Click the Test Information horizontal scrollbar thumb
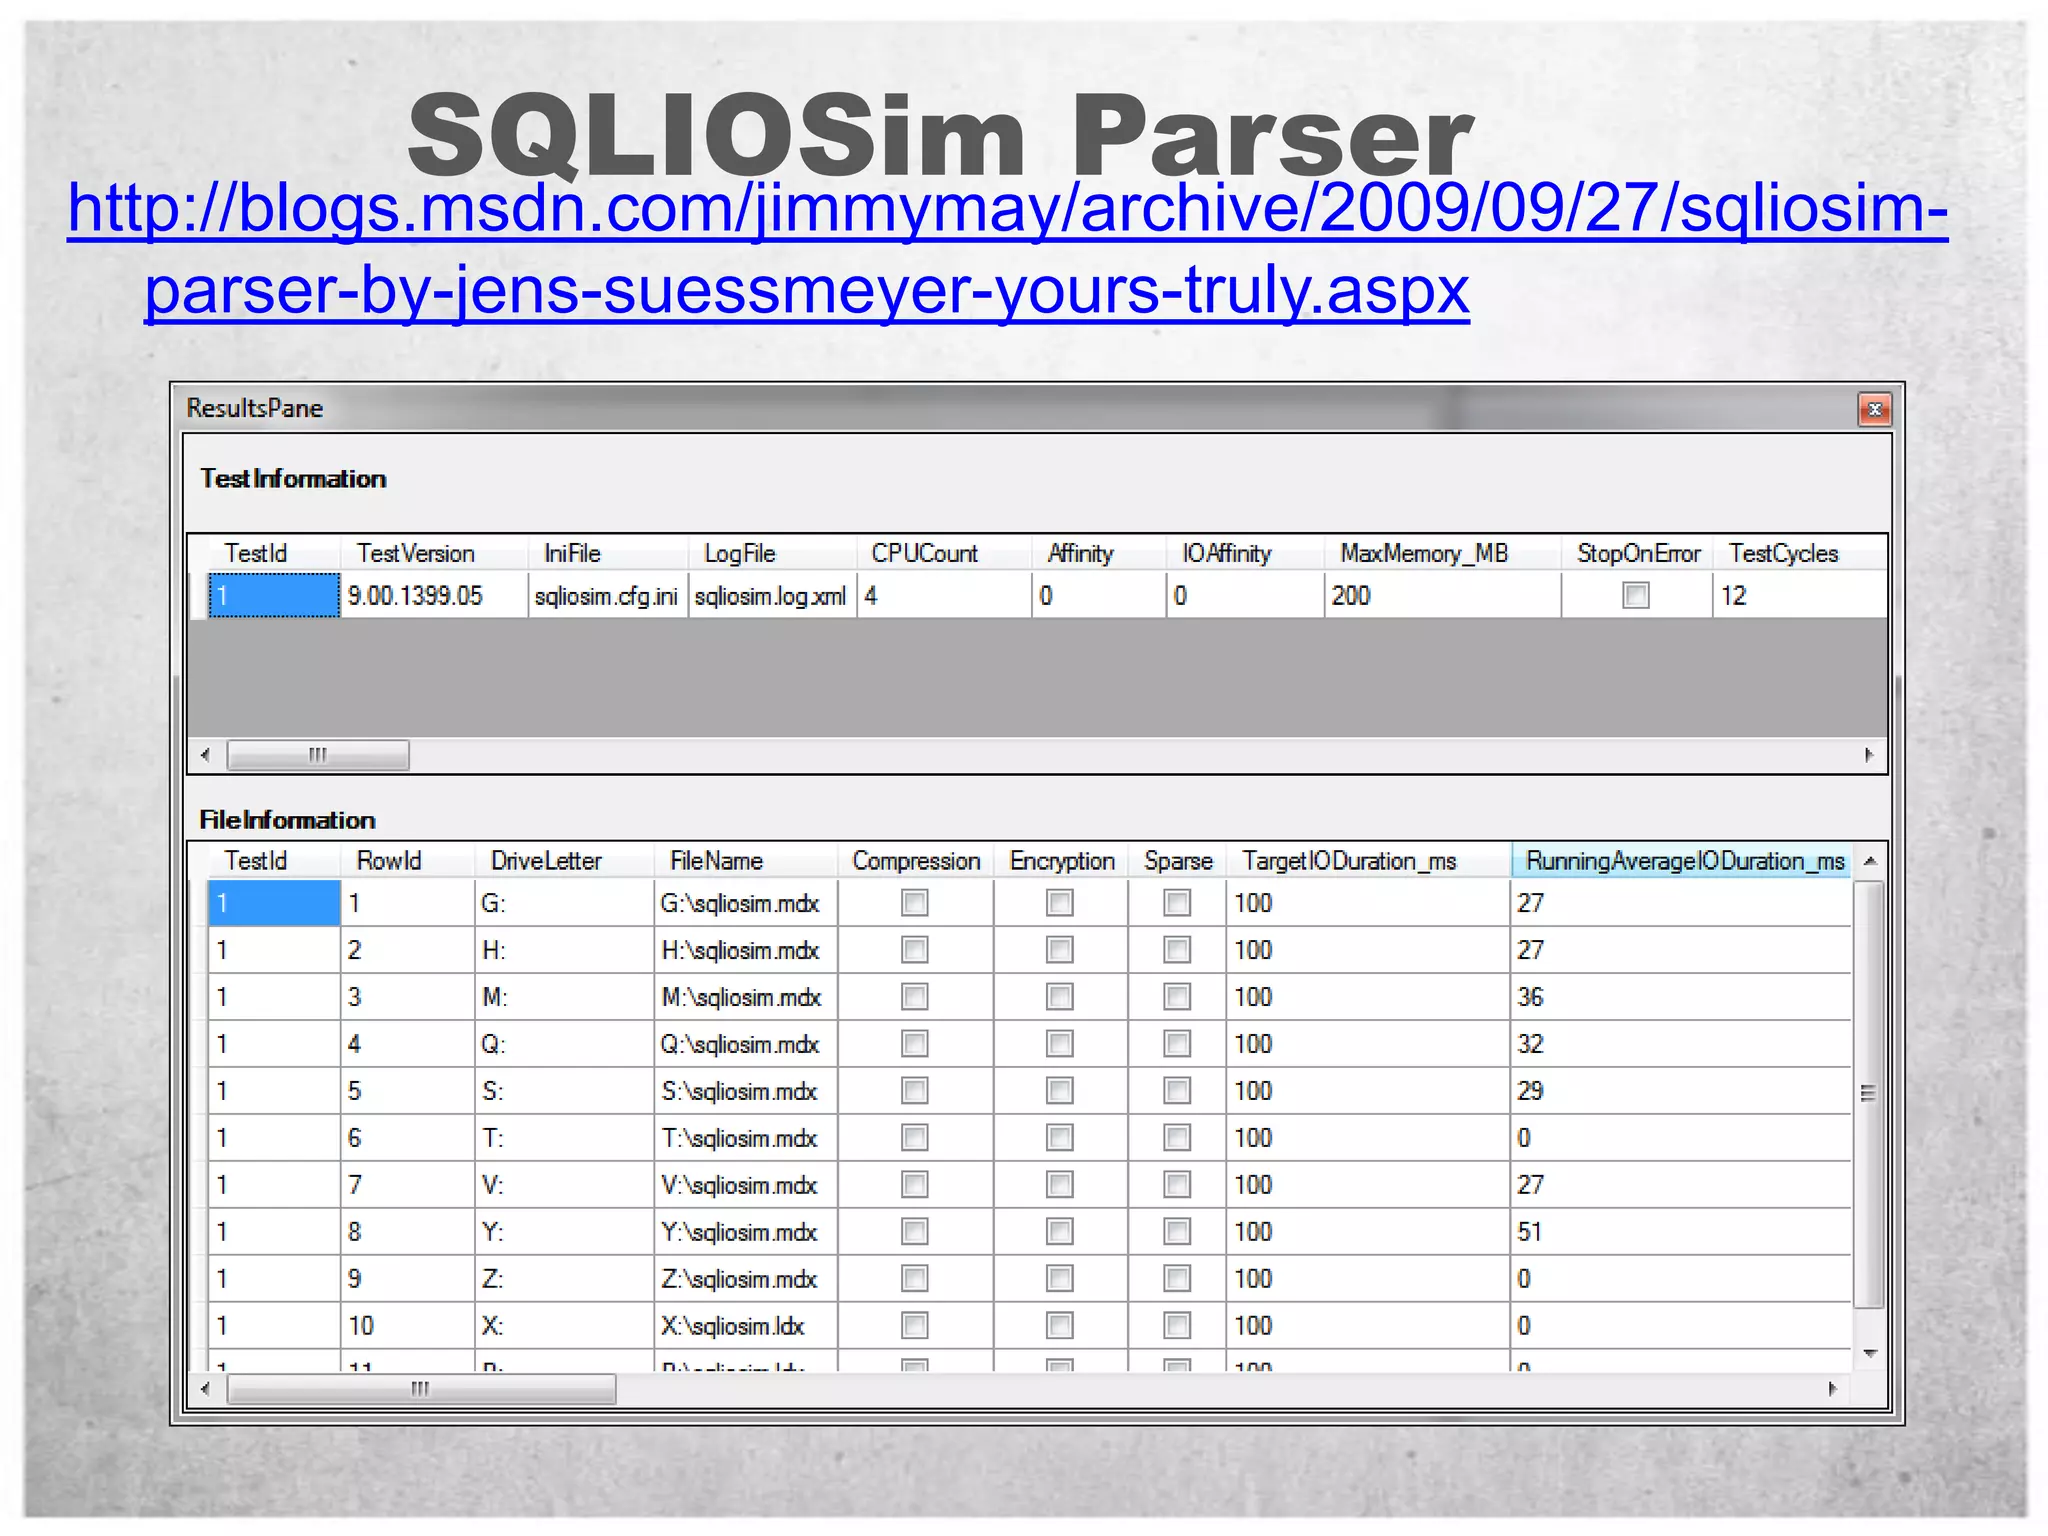The width and height of the screenshot is (2048, 1536). [317, 755]
